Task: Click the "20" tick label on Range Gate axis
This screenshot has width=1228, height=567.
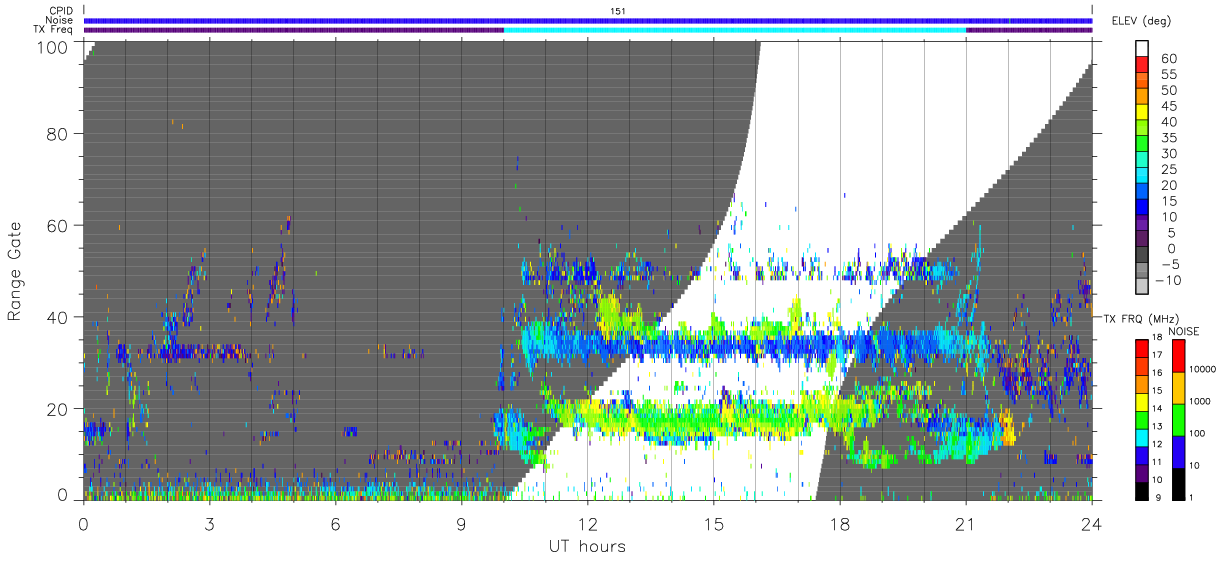Action: (59, 409)
